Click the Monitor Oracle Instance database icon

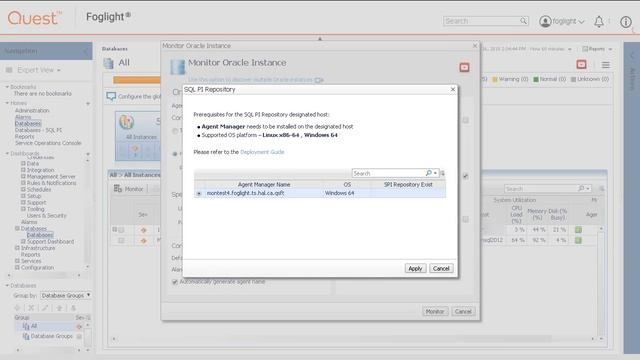[178, 67]
